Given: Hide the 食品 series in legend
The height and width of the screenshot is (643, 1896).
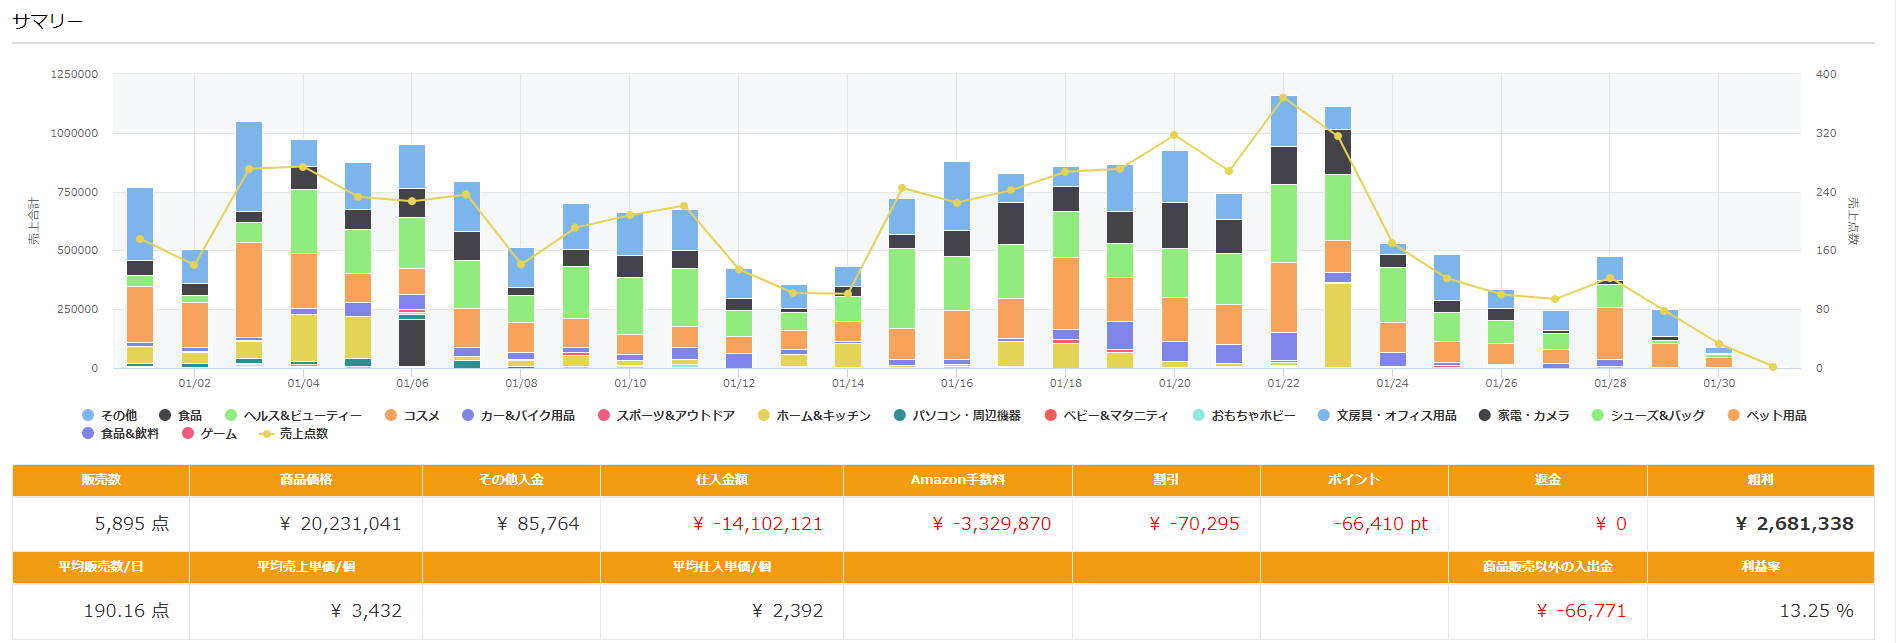Looking at the screenshot, I should point(180,415).
